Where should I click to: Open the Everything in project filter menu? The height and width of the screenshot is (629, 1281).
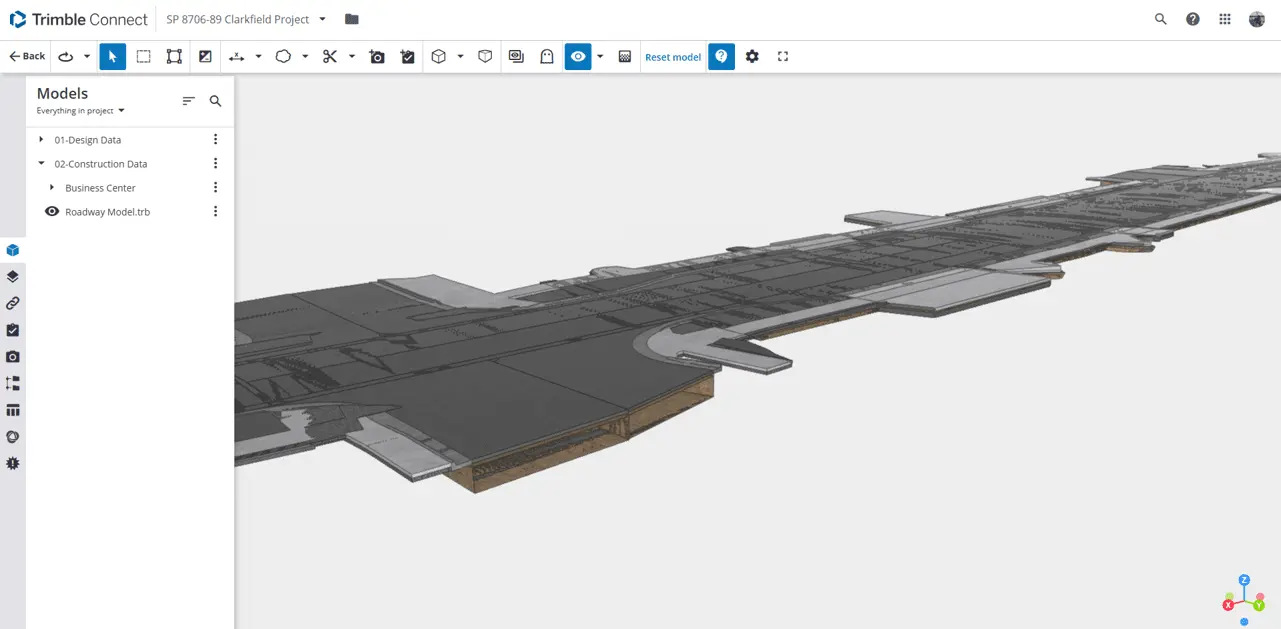[x=80, y=111]
